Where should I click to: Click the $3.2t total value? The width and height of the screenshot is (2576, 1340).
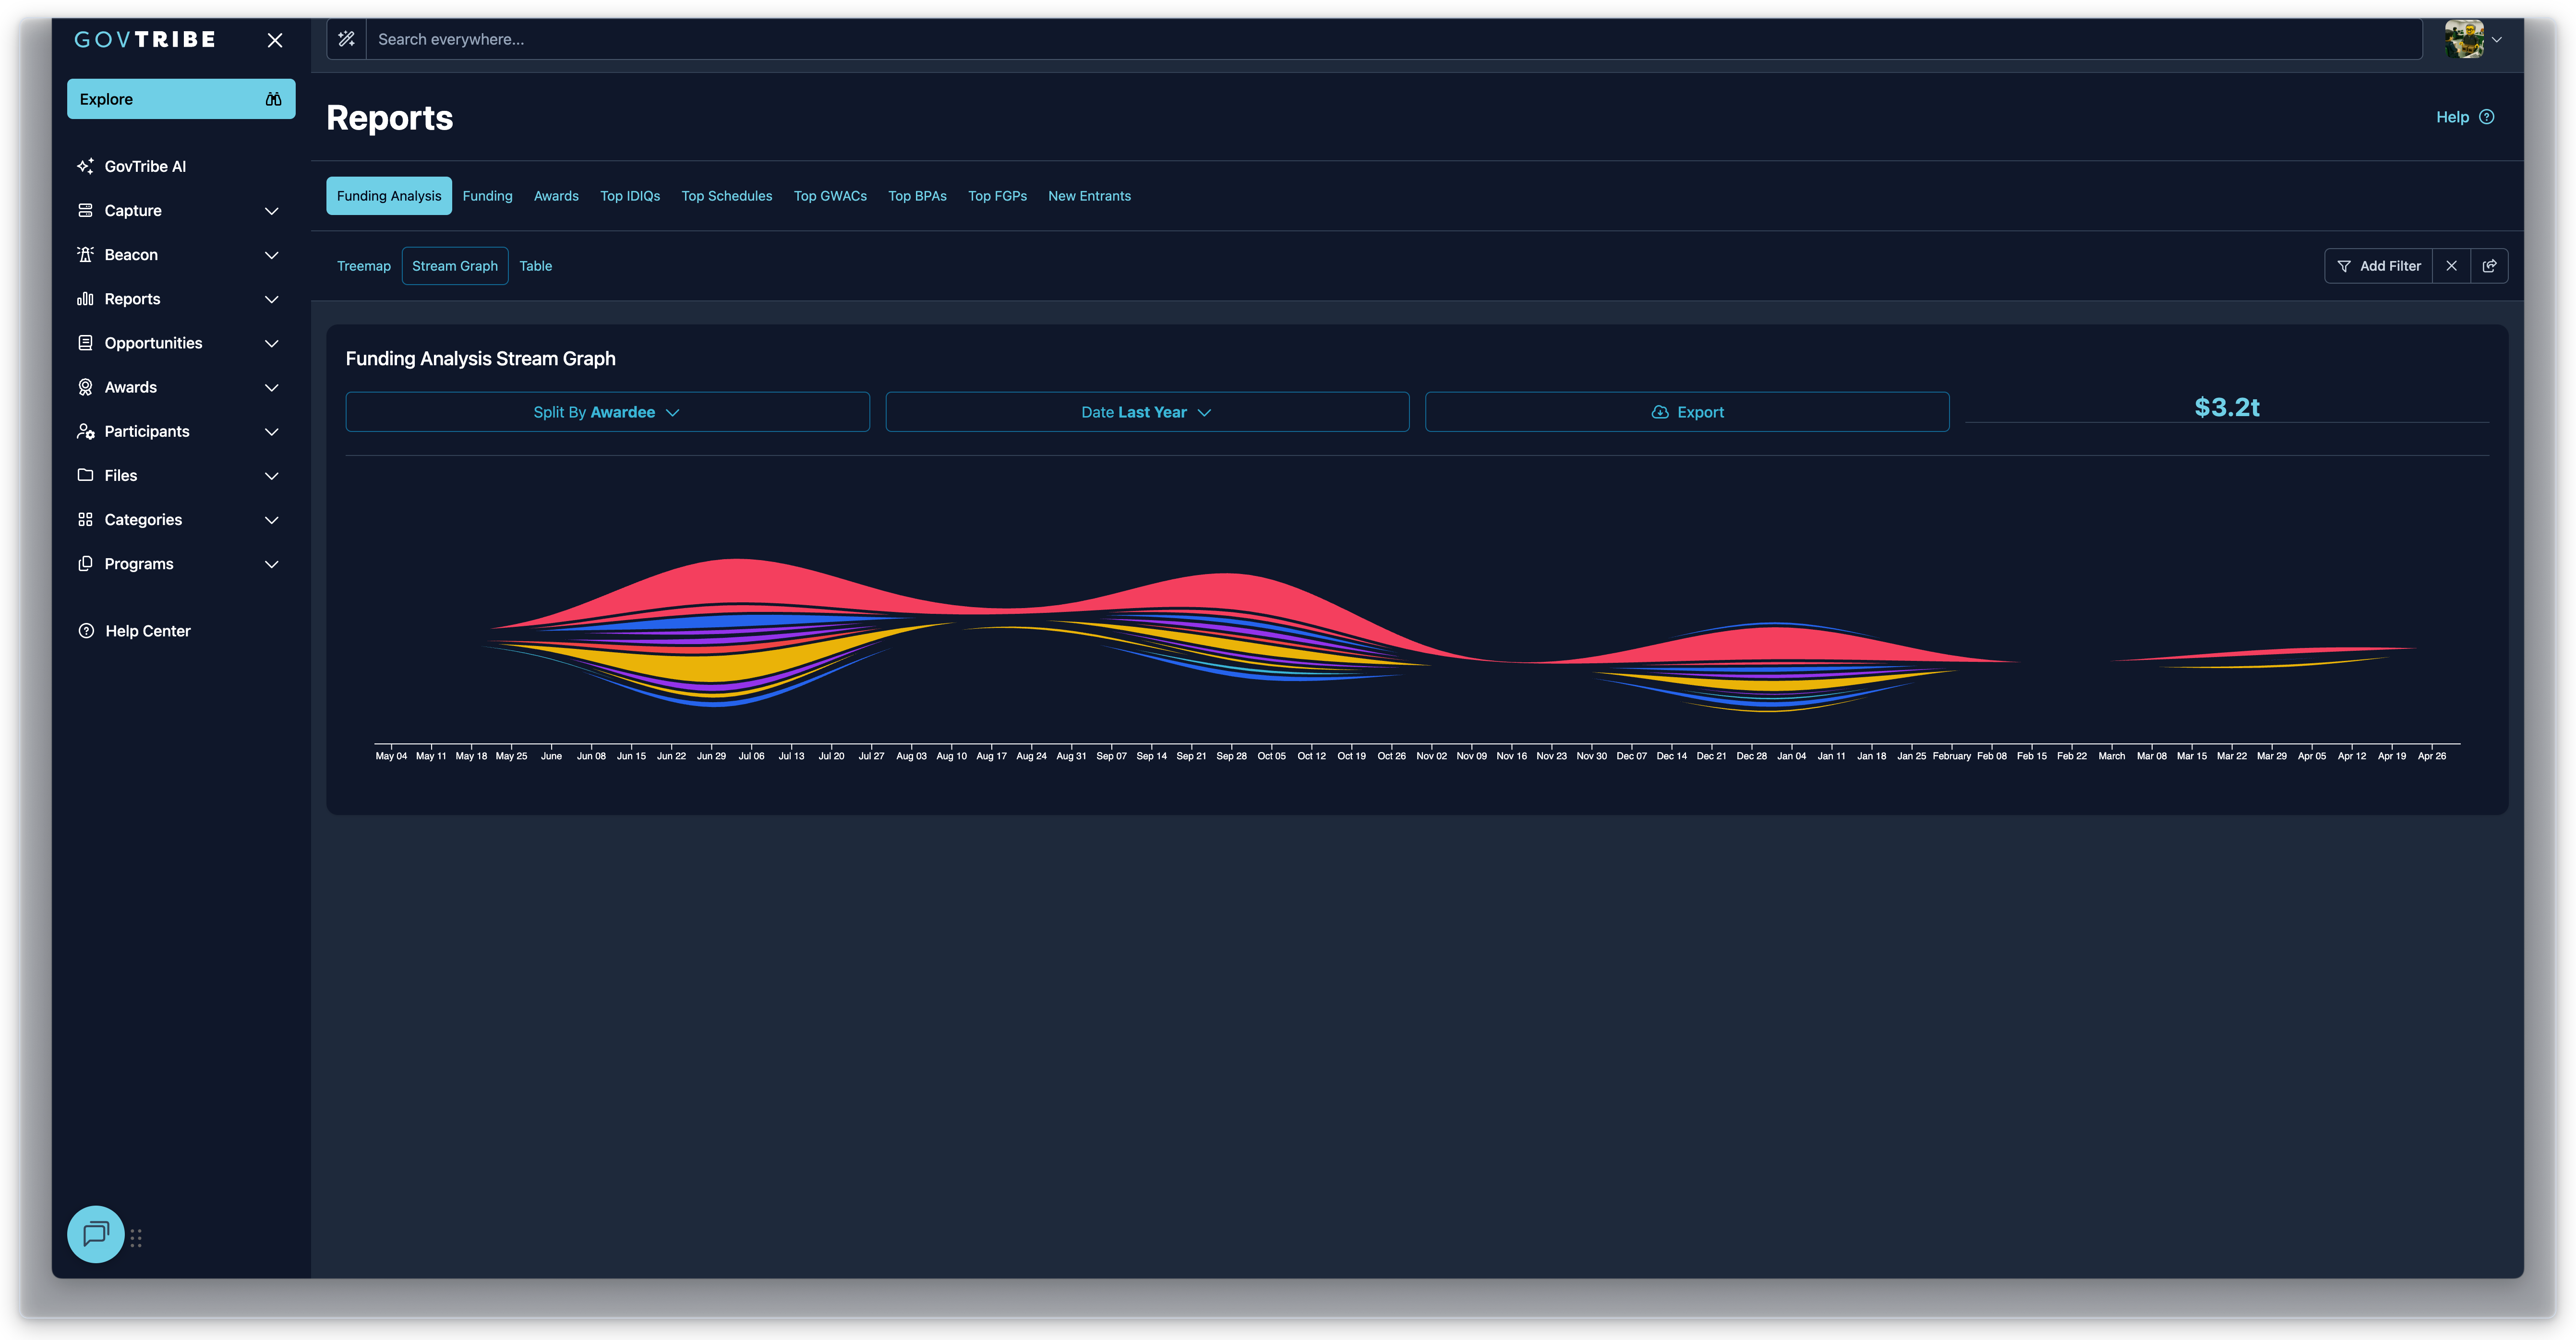pos(2227,407)
